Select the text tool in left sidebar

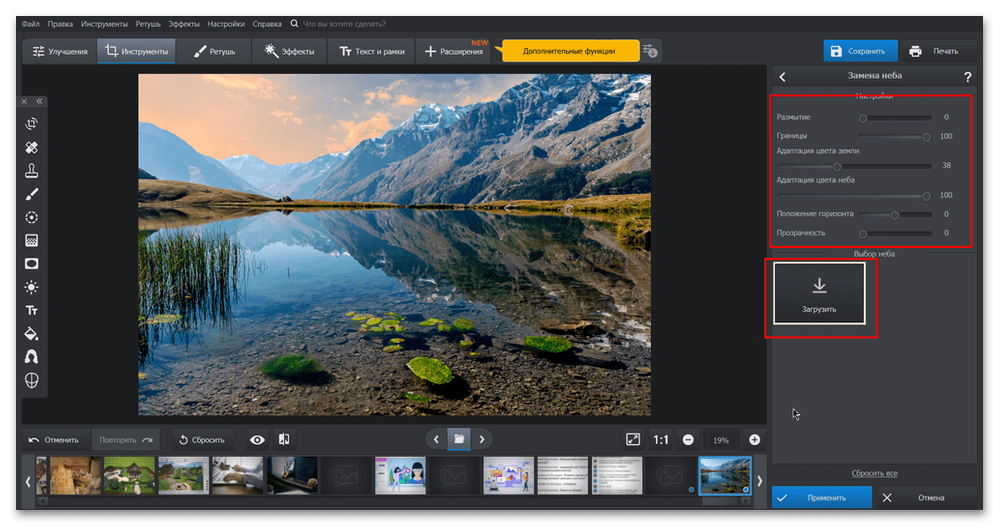[x=31, y=310]
